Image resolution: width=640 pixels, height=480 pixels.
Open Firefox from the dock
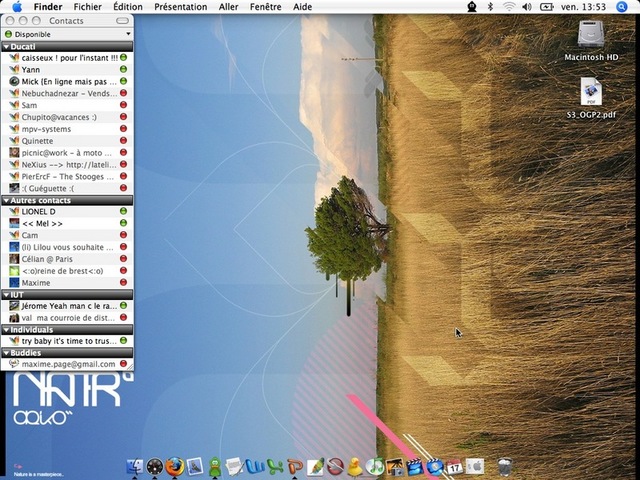tap(175, 466)
